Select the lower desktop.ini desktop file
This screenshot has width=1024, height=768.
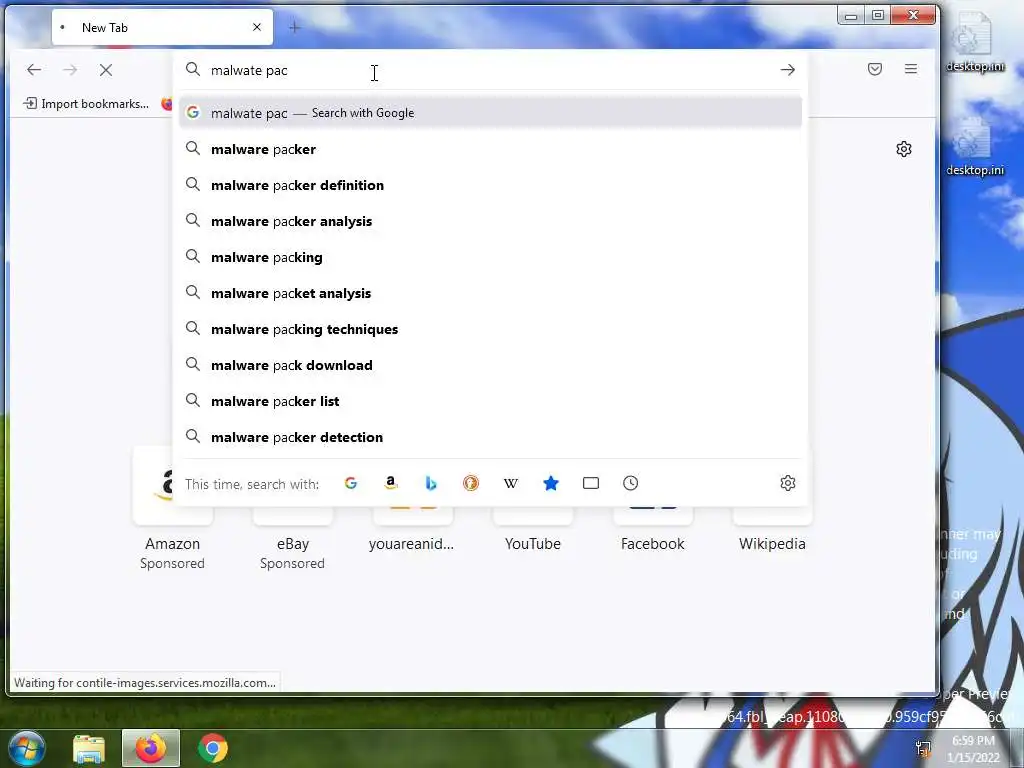(974, 146)
